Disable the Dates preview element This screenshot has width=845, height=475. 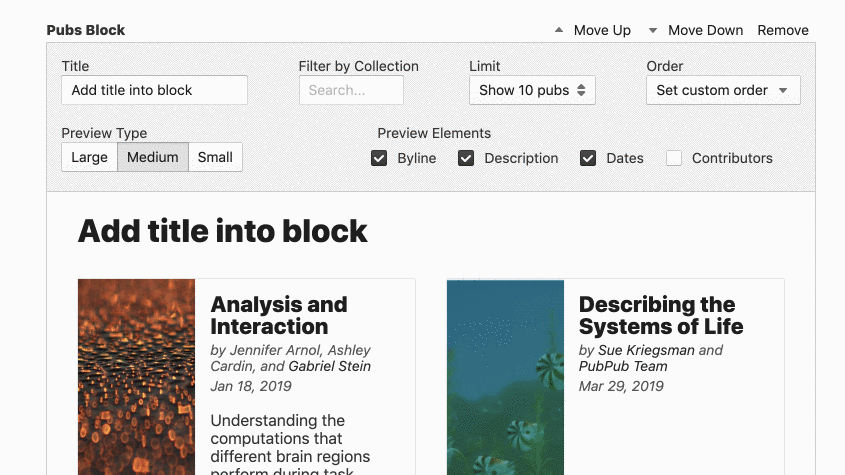pos(588,158)
